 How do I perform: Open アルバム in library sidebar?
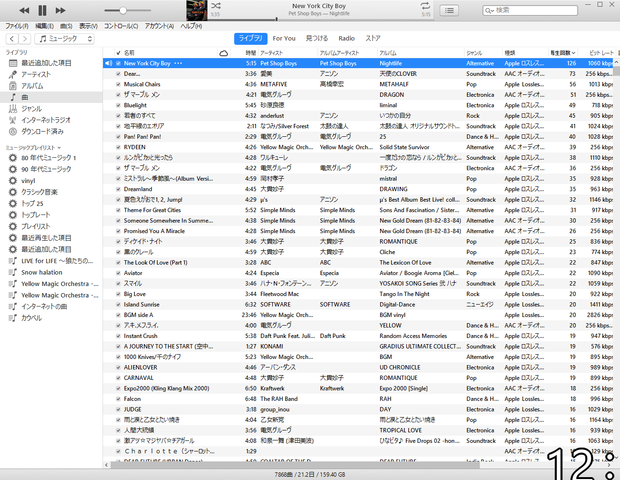pos(32,86)
